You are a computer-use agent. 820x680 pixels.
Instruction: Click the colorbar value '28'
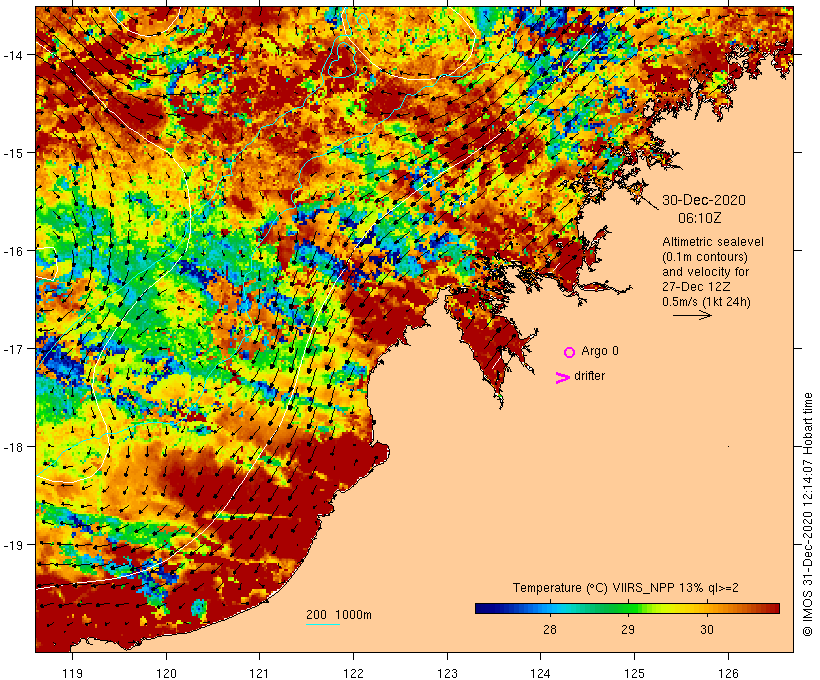(550, 630)
